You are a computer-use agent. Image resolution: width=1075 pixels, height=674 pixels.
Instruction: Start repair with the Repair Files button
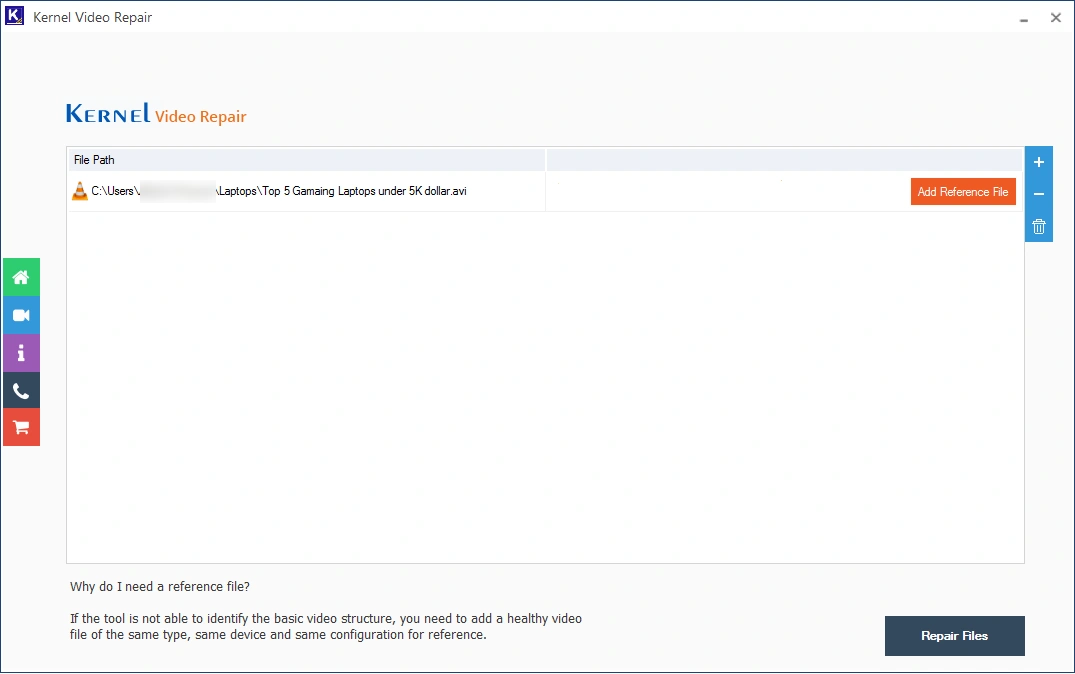tap(954, 636)
